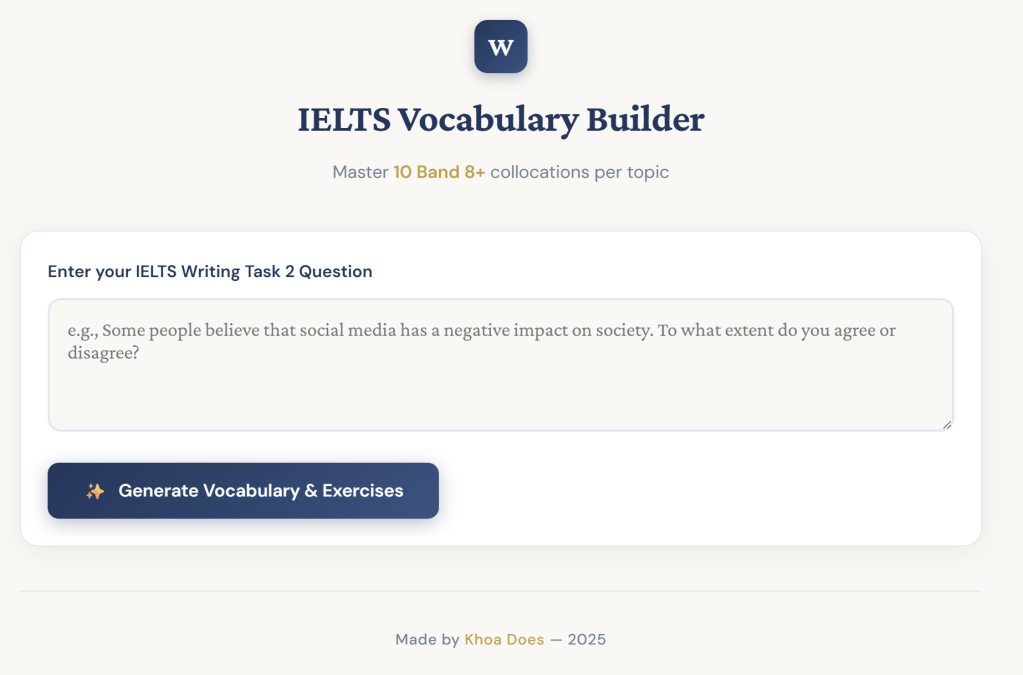
Task: Click the word "Vocabulary" in the main heading
Action: click(x=487, y=120)
